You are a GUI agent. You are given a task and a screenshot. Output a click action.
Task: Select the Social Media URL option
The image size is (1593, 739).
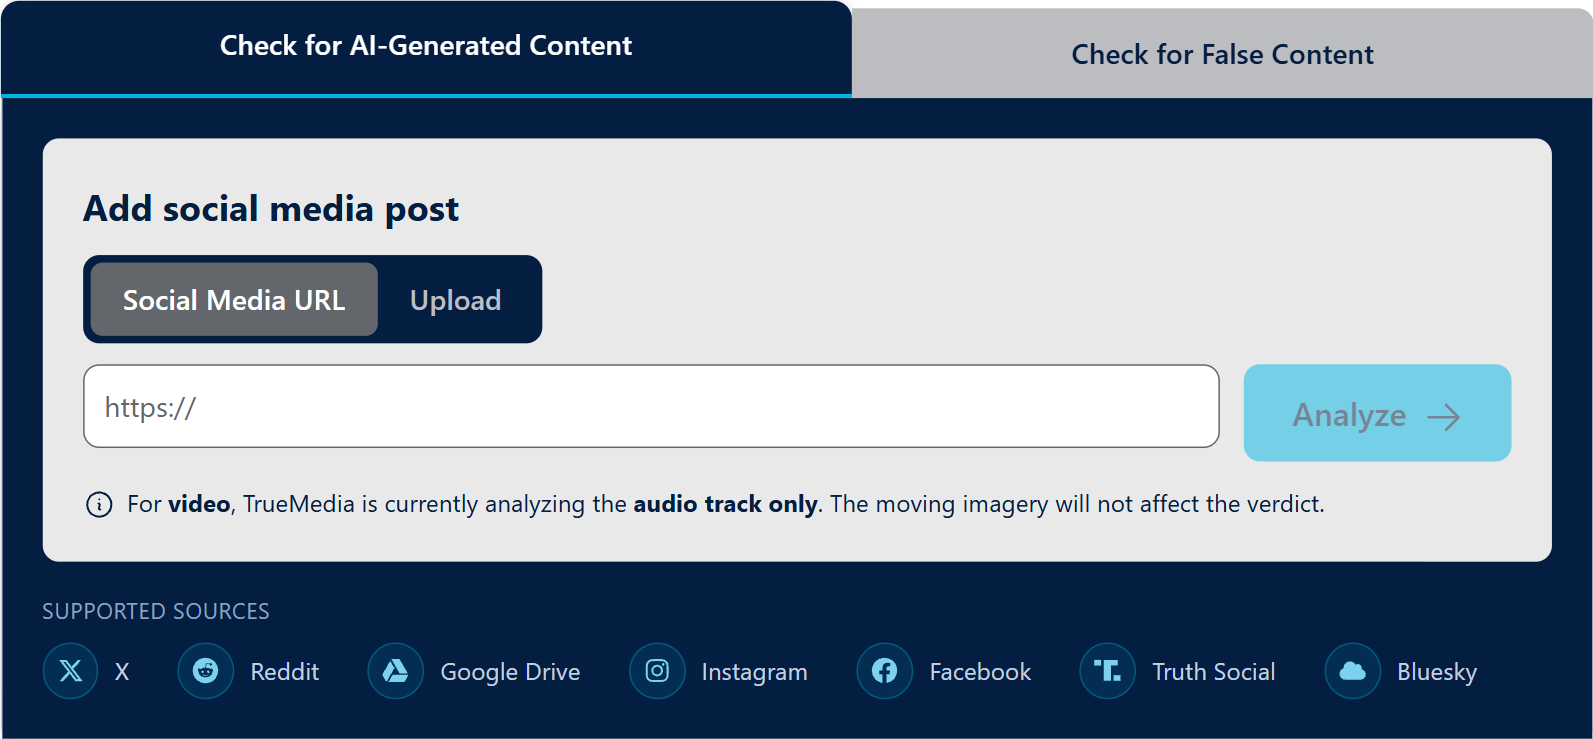tap(234, 300)
